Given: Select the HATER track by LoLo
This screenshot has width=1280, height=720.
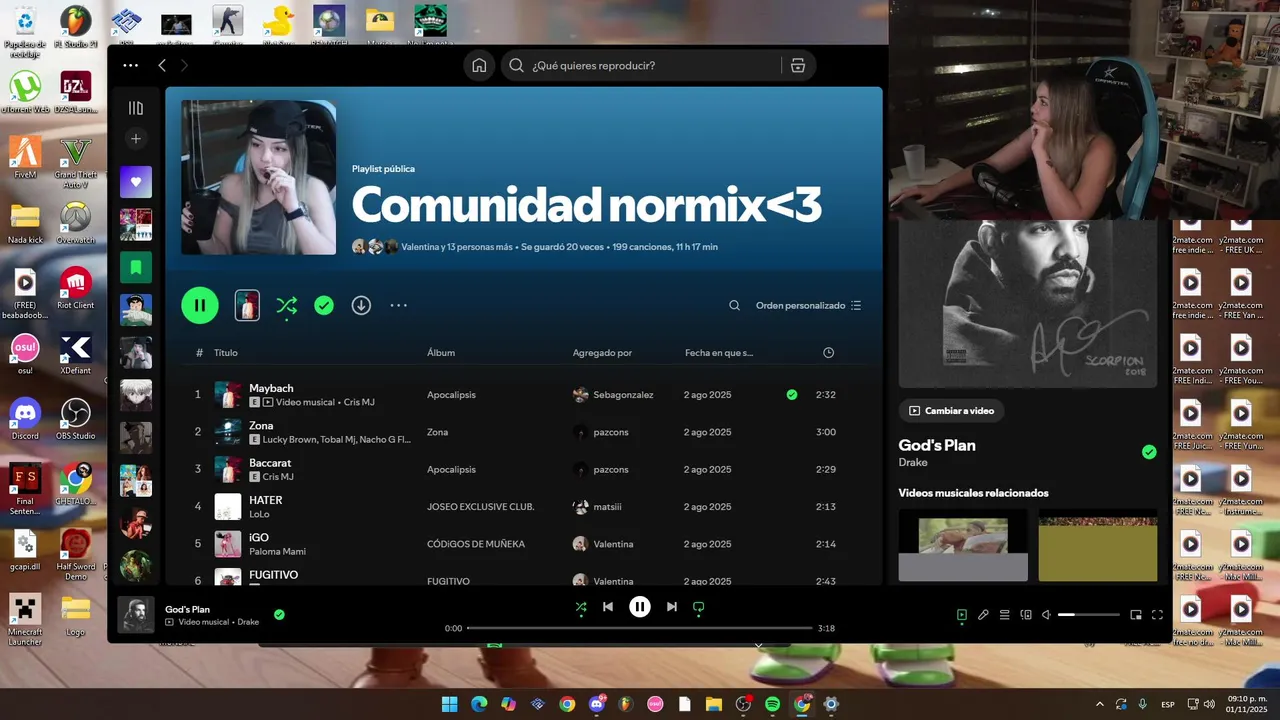Looking at the screenshot, I should 524,507.
